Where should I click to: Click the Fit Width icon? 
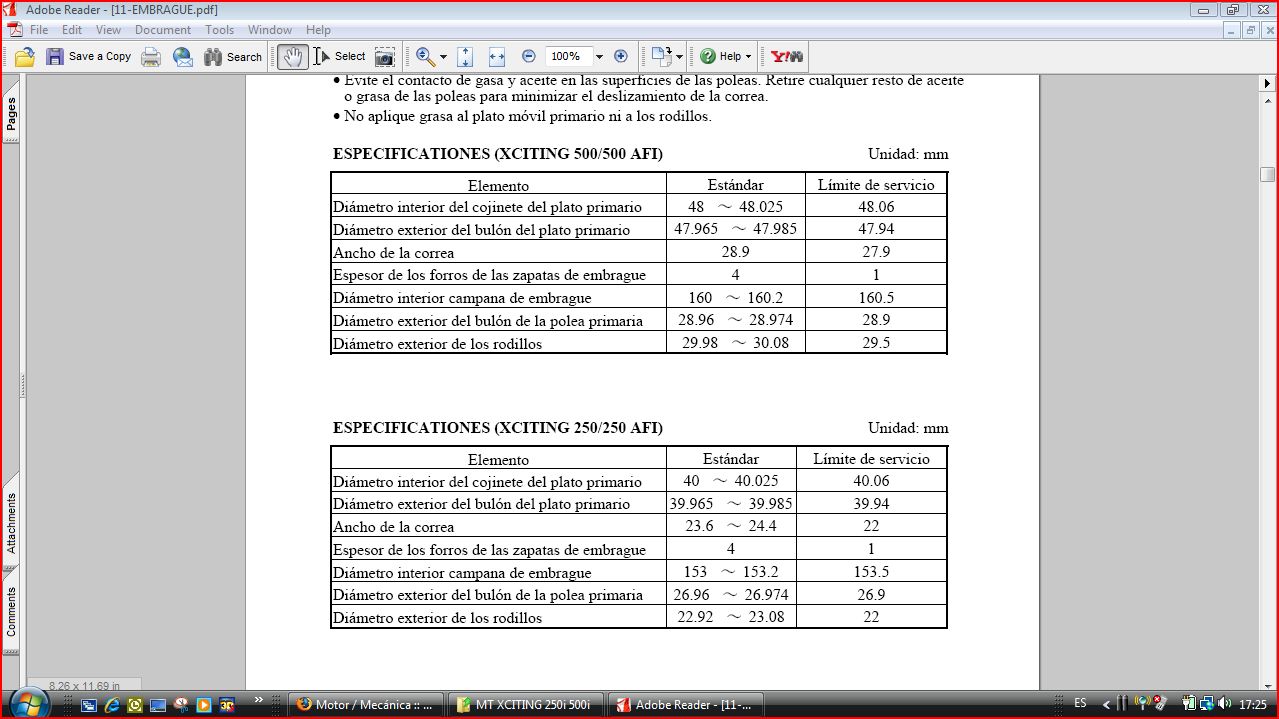[x=497, y=57]
